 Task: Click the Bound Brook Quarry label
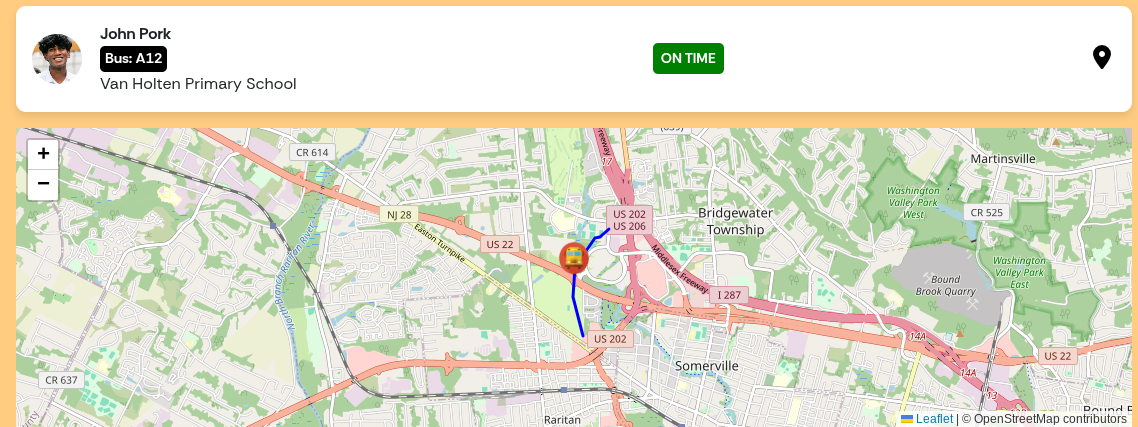coord(945,285)
